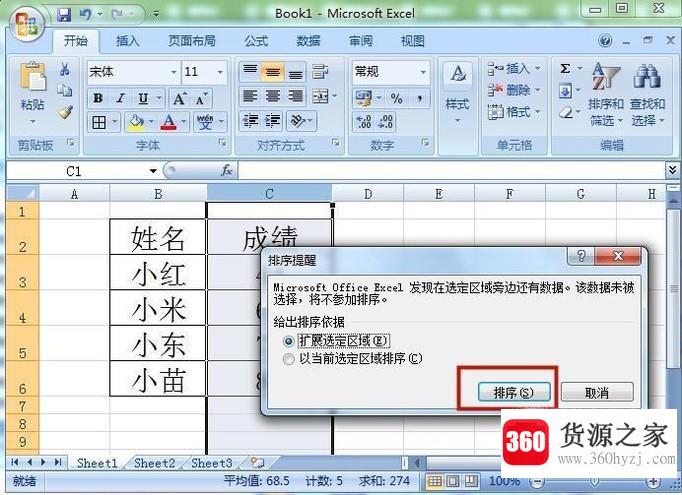Switch to the 插入 ribbon tab

point(127,41)
